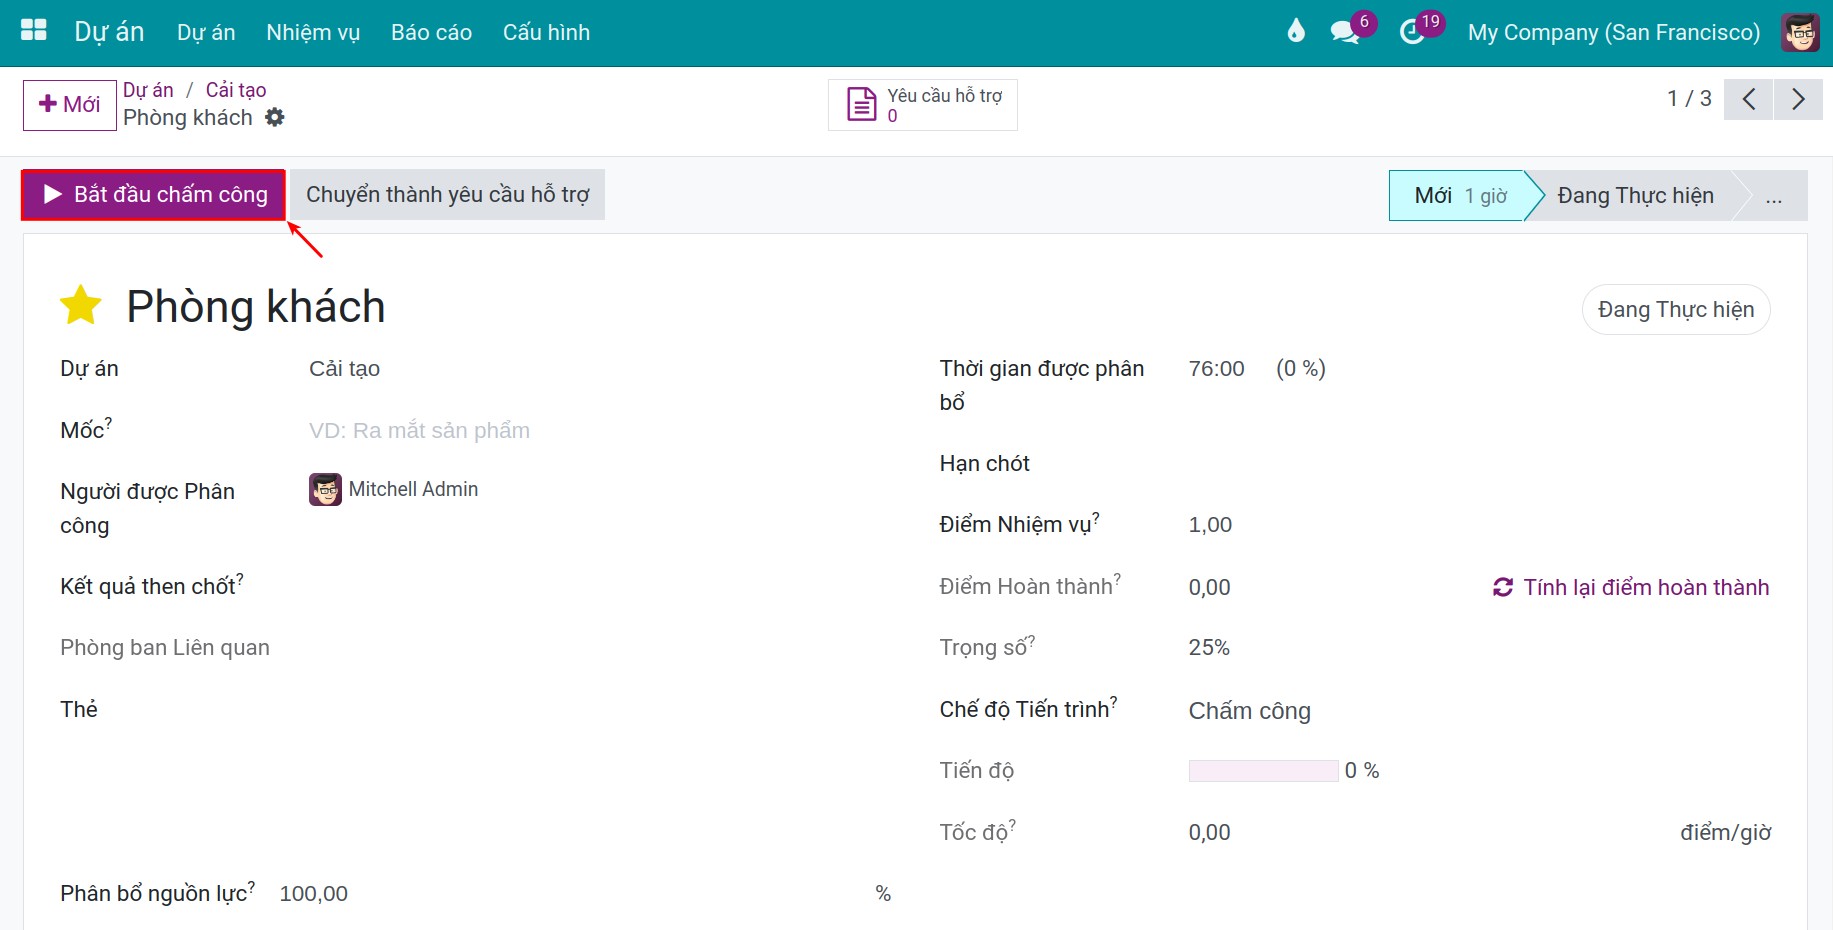Click Bắt đầu chấm công button
The height and width of the screenshot is (930, 1833).
click(x=154, y=194)
